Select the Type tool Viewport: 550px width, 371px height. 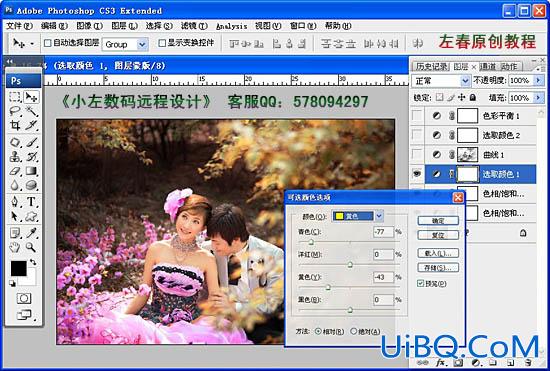pos(31,202)
